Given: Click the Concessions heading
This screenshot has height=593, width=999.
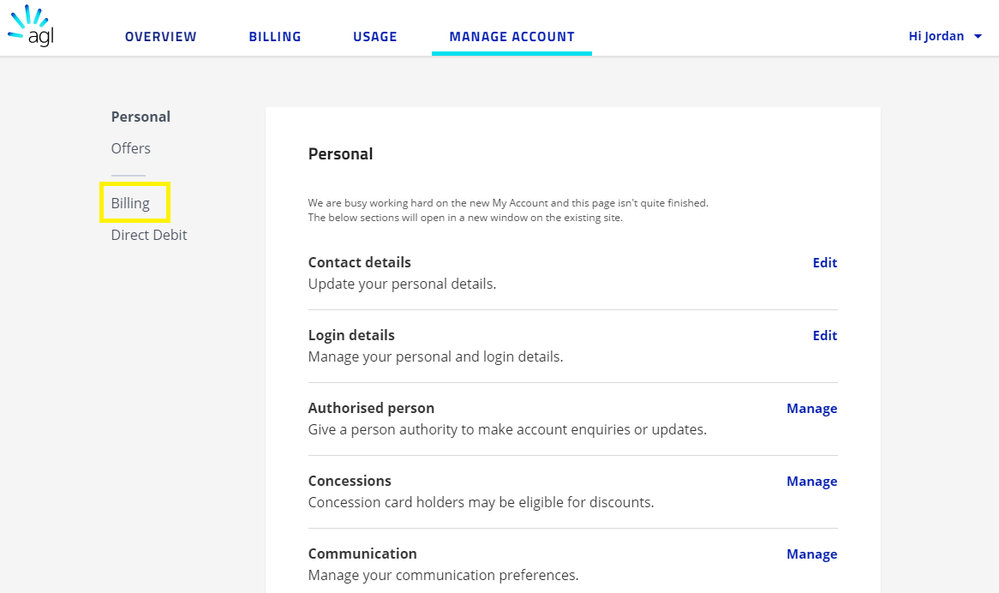Looking at the screenshot, I should point(350,482).
